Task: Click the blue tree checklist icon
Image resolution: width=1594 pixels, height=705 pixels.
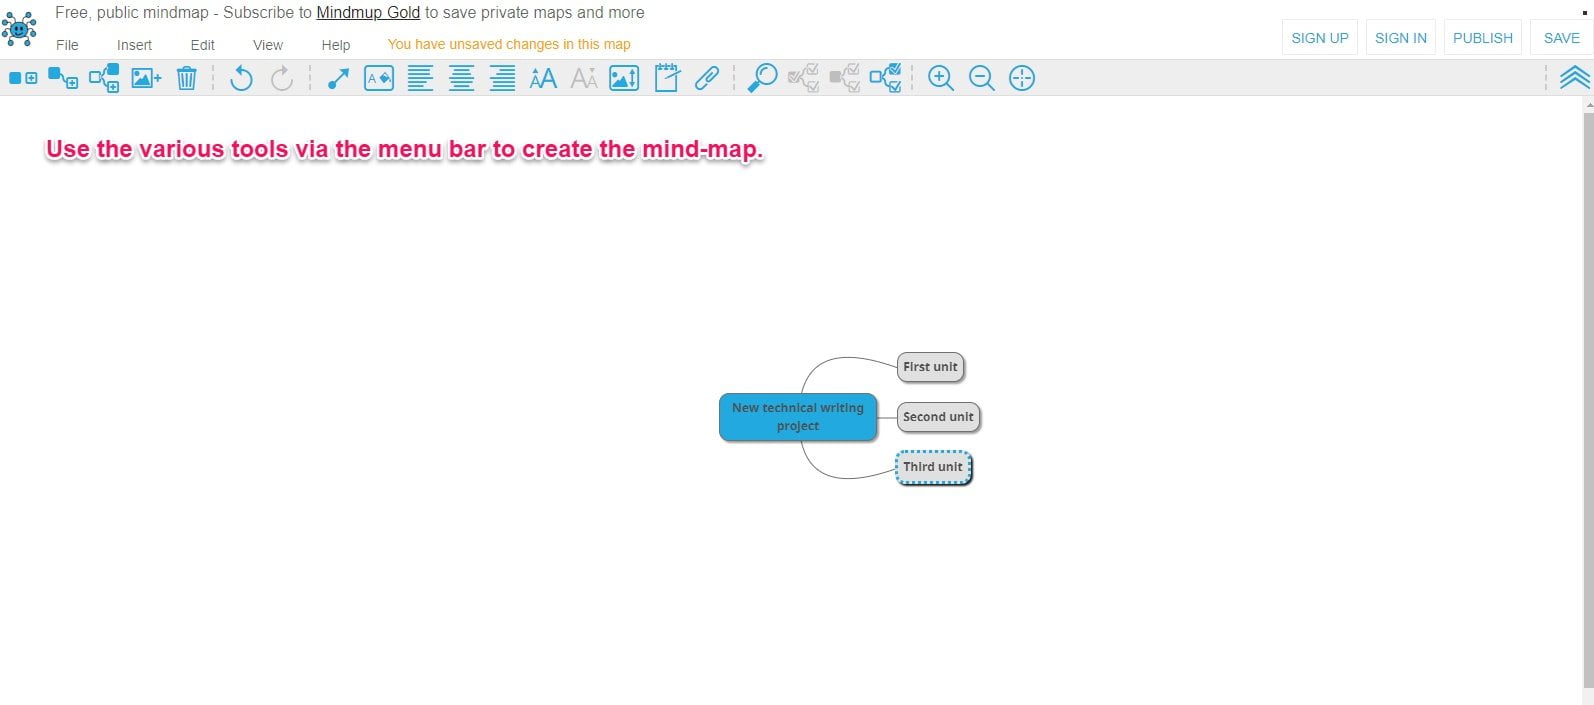Action: pyautogui.click(x=885, y=78)
